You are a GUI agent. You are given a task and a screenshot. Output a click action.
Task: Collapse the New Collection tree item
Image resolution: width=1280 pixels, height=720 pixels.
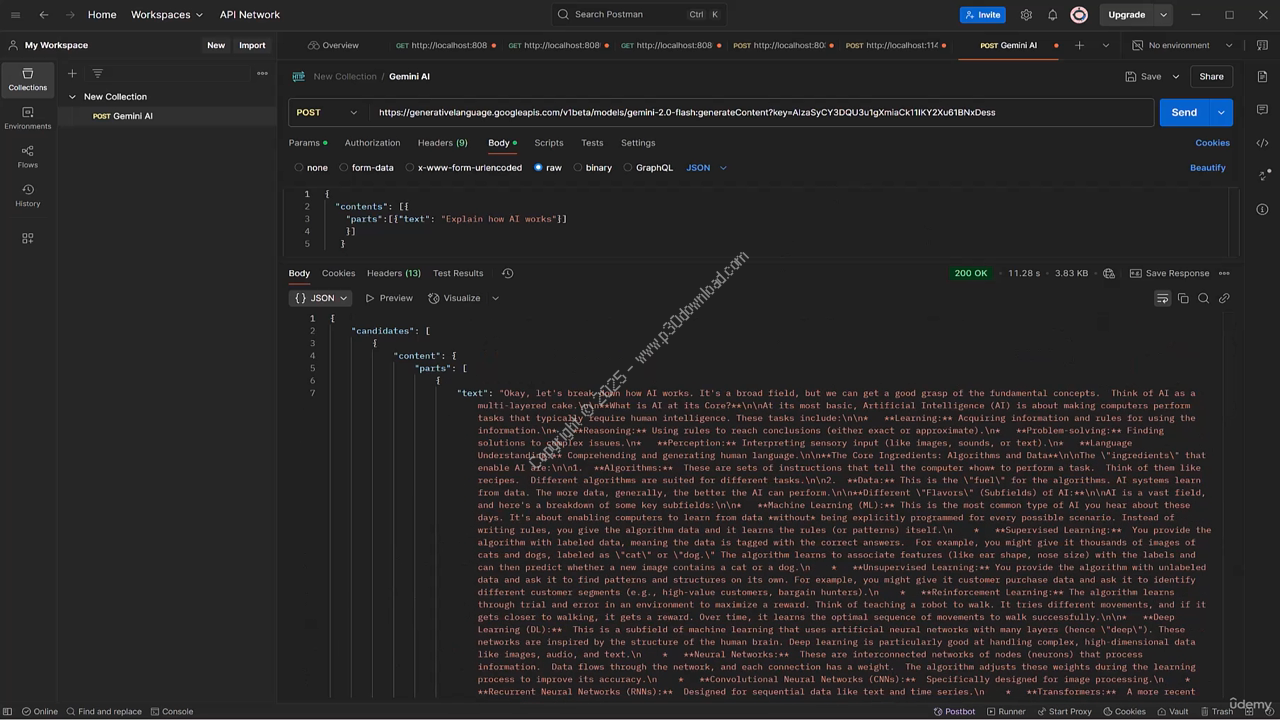[72, 97]
